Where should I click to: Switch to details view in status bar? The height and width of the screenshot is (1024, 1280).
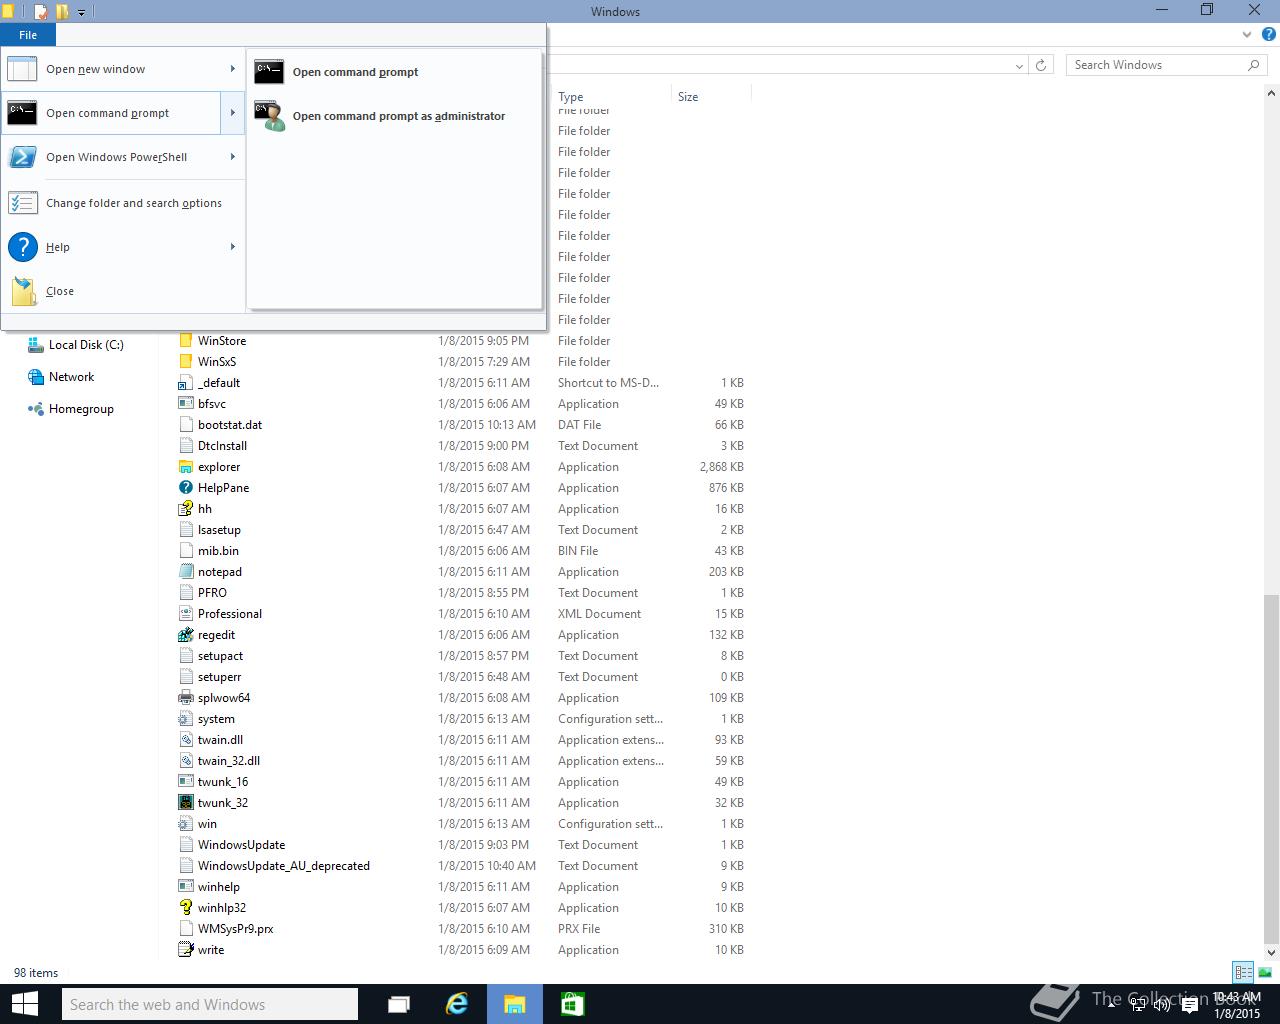[1243, 972]
